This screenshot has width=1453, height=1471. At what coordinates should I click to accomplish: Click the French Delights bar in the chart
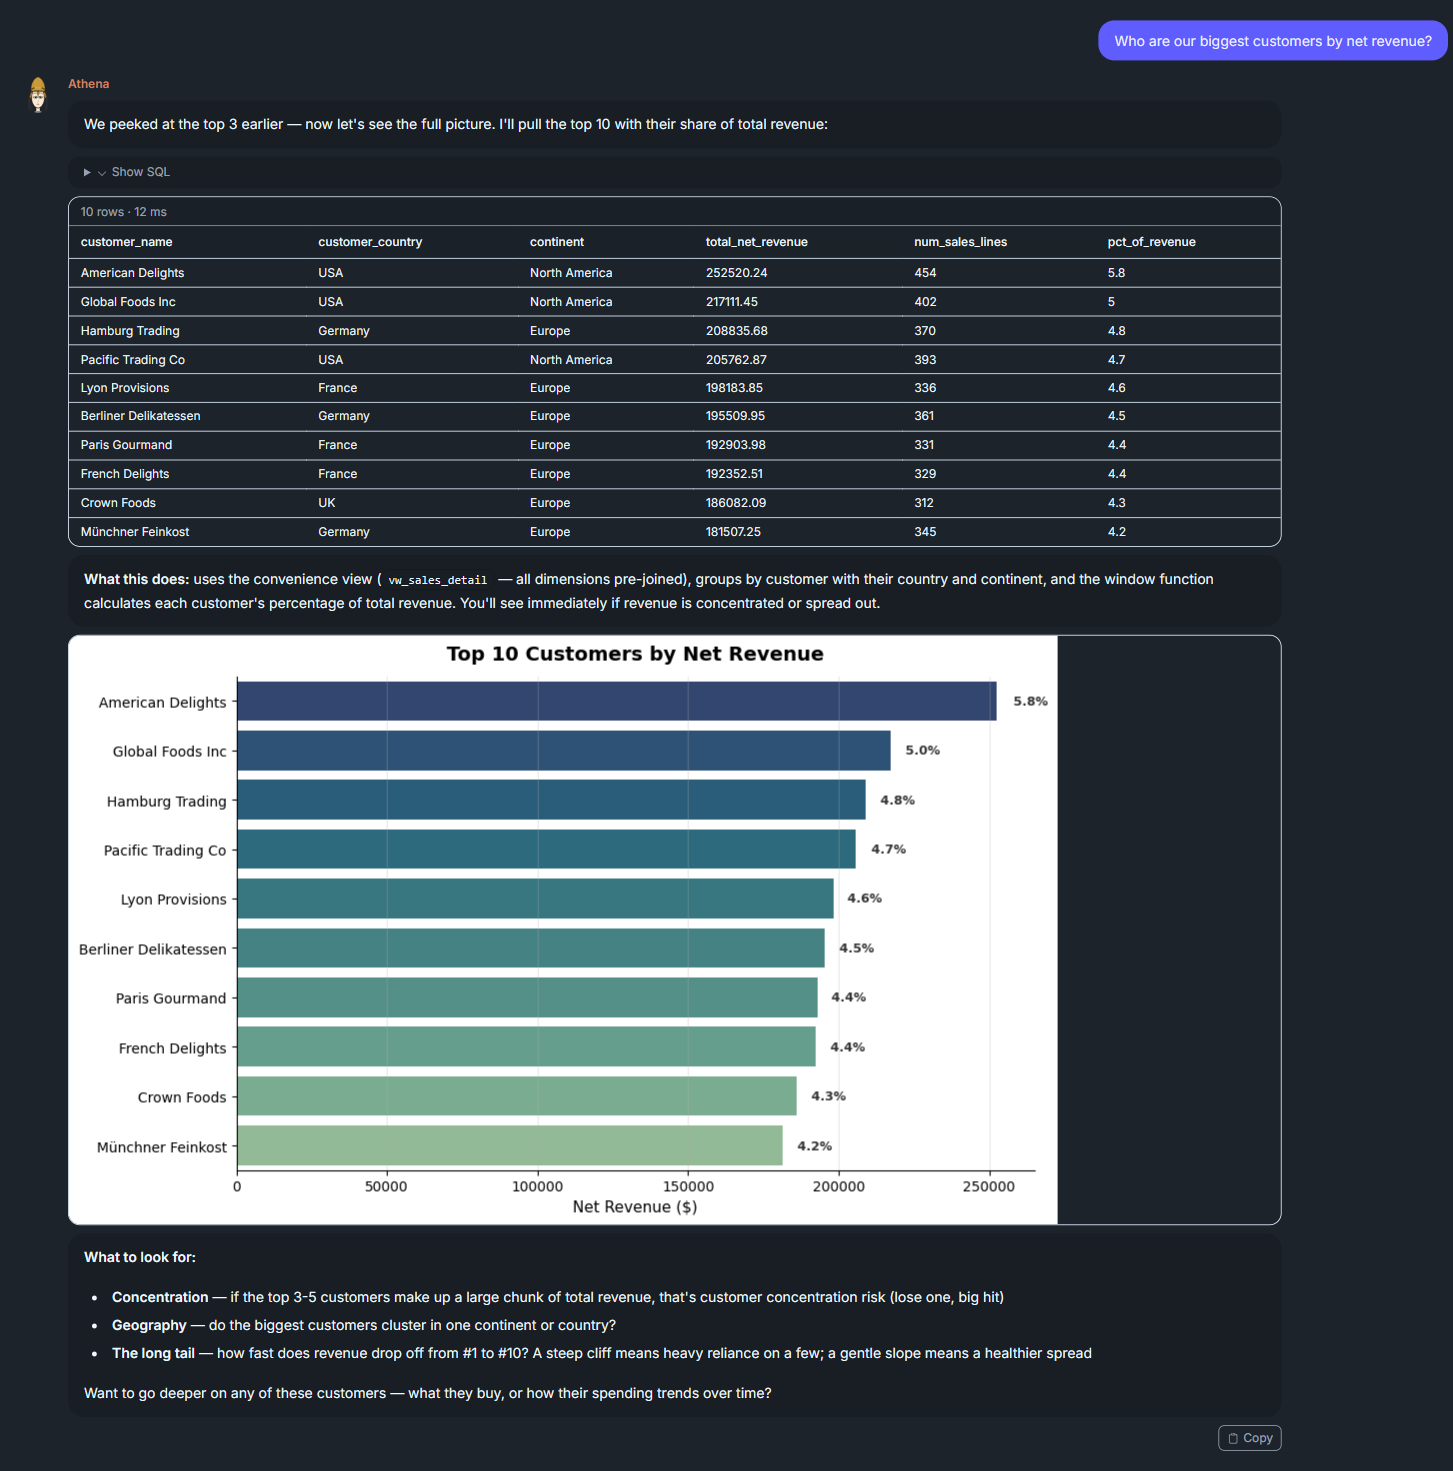527,1047
